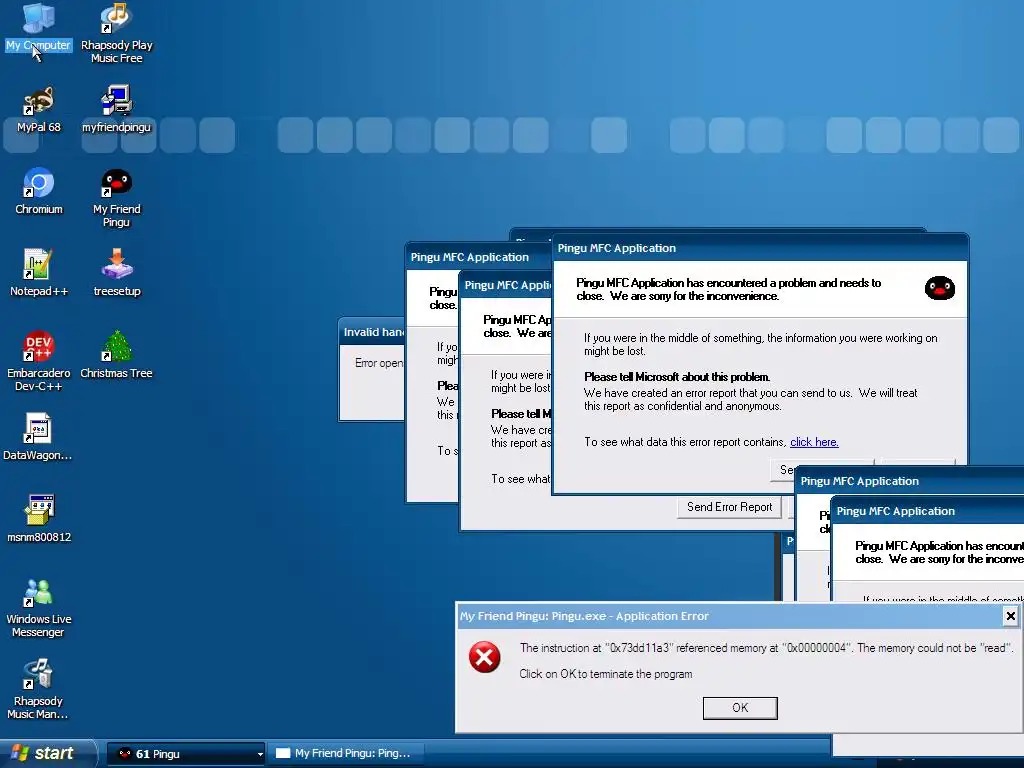Open the 61 Pingu taskbar group
Screen dimensions: 1024x768
(x=186, y=754)
